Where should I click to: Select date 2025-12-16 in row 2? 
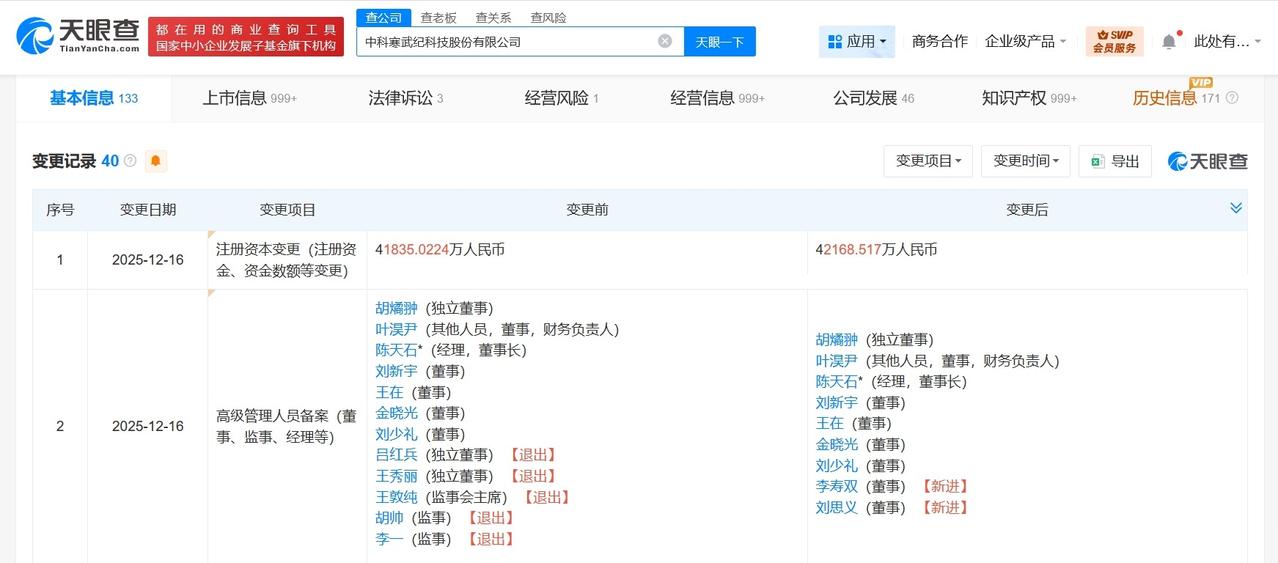[x=148, y=426]
